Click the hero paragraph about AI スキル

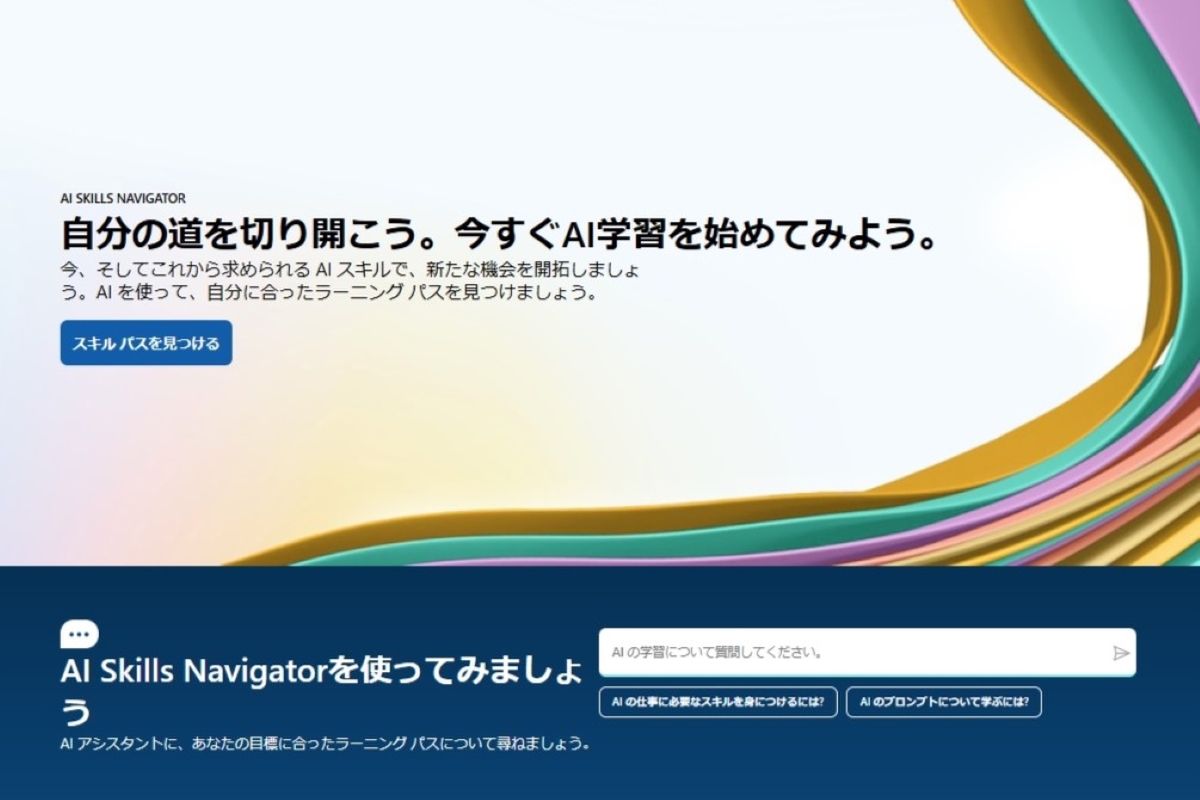(x=349, y=282)
